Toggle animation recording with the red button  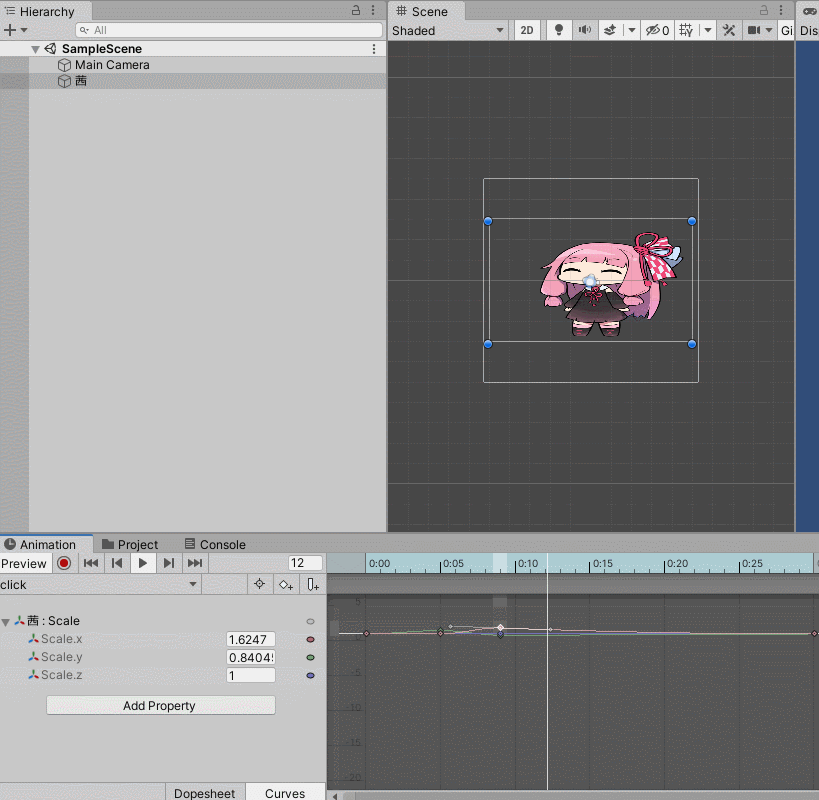(64, 563)
